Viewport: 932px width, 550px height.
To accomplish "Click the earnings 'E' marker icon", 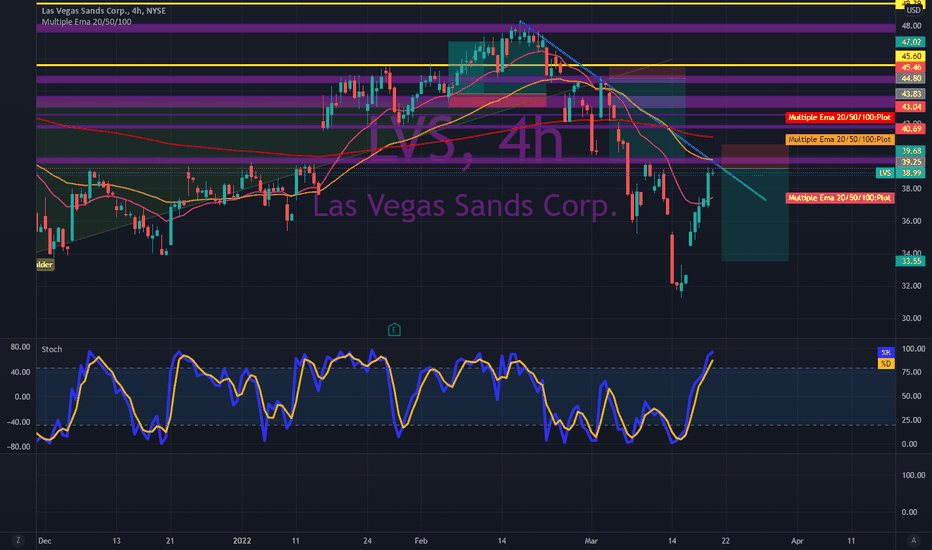I will (394, 329).
